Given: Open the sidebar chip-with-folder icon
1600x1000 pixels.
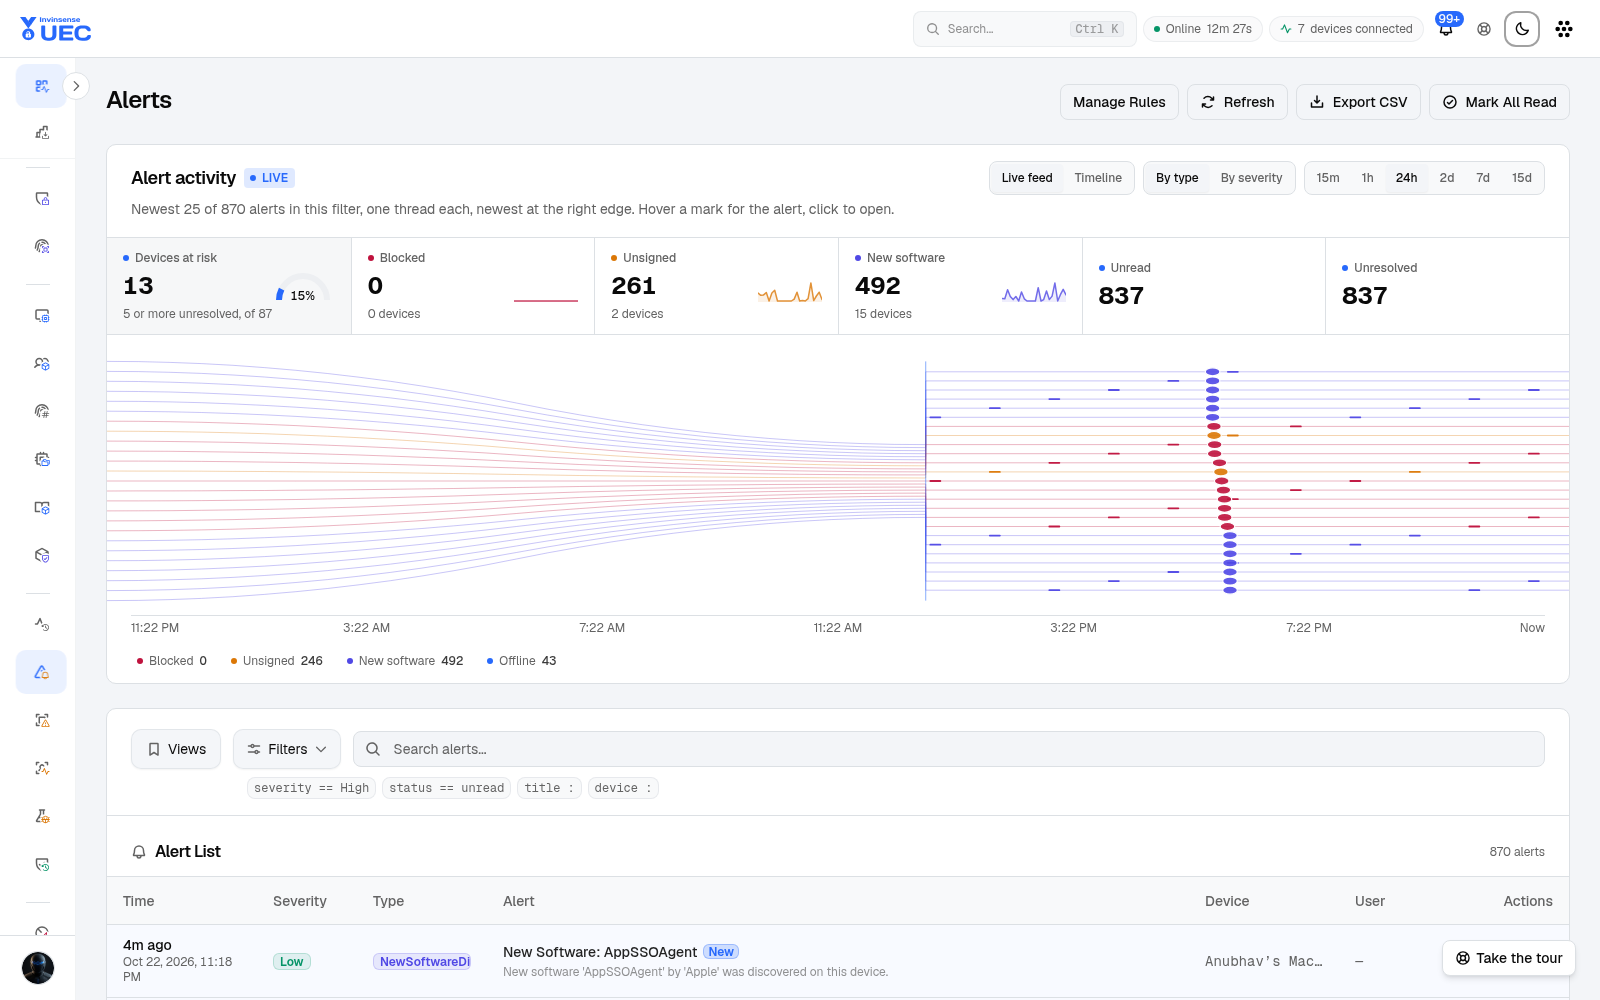Looking at the screenshot, I should [x=42, y=459].
